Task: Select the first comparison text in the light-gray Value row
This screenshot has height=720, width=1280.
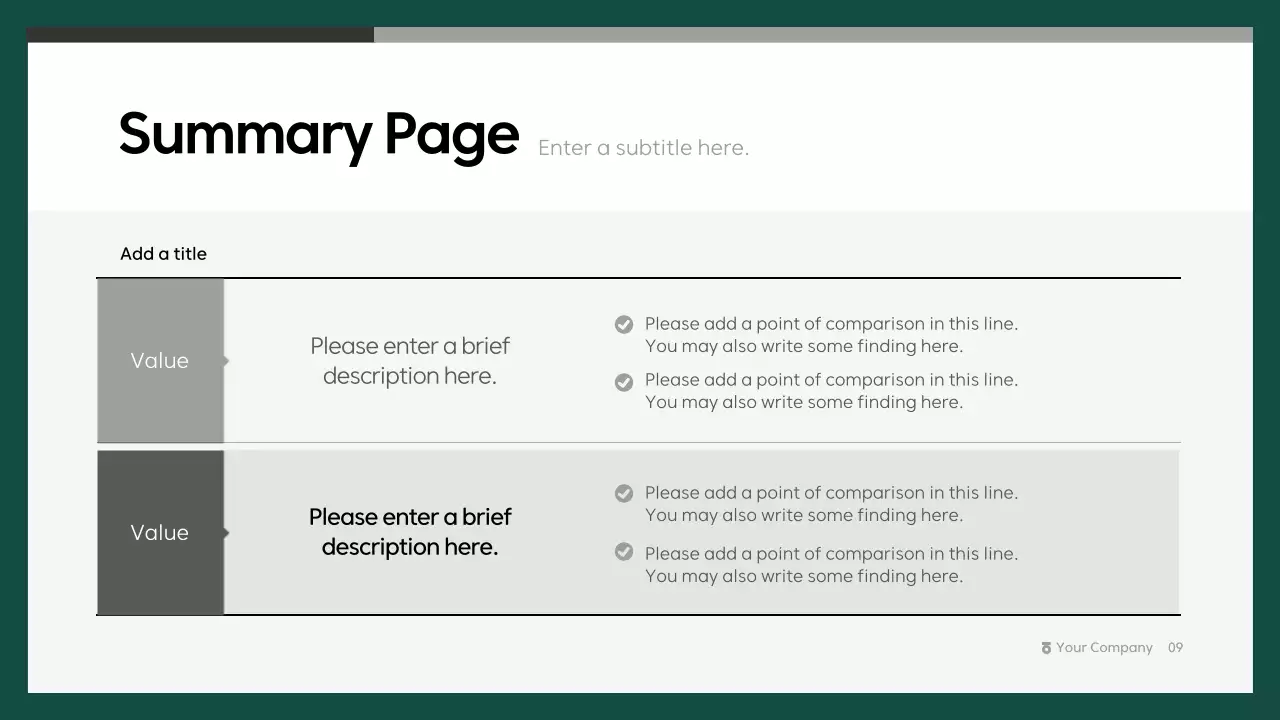Action: tap(830, 335)
